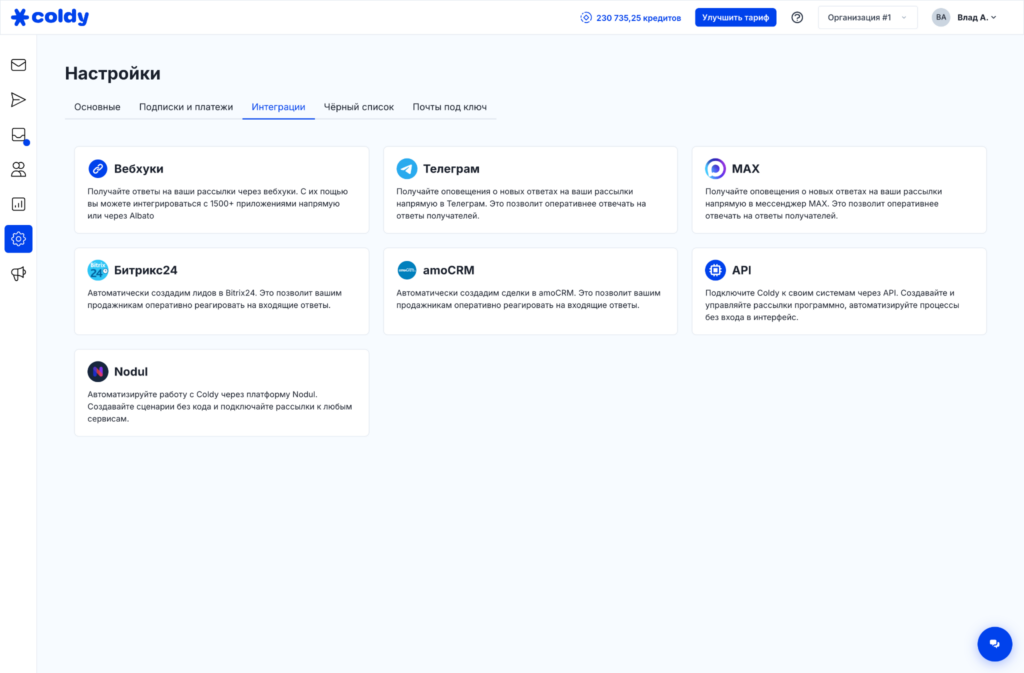Viewport: 1024px width, 673px height.
Task: Open the Битрикс24 card title
Action: 146,270
